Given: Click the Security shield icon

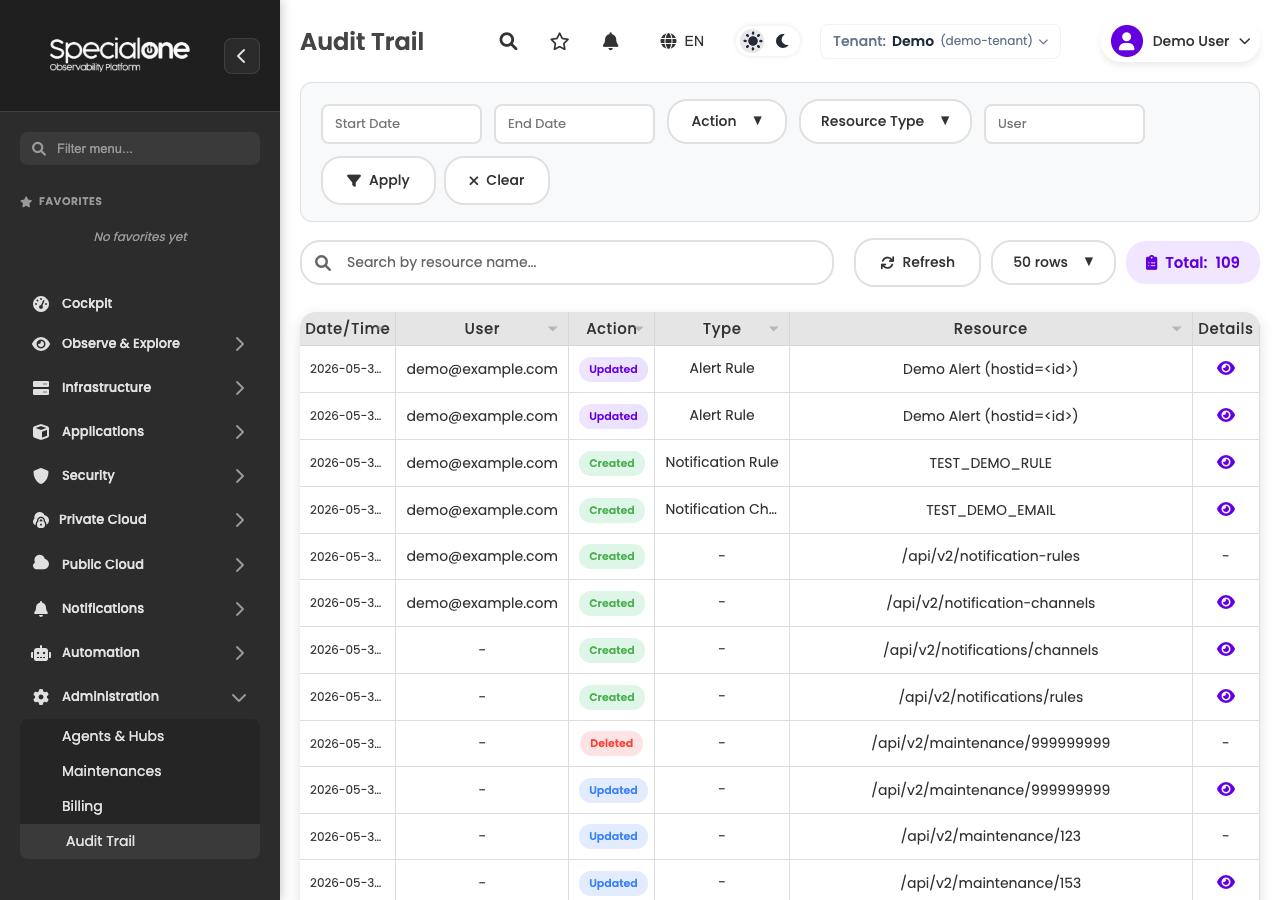Looking at the screenshot, I should pos(41,475).
